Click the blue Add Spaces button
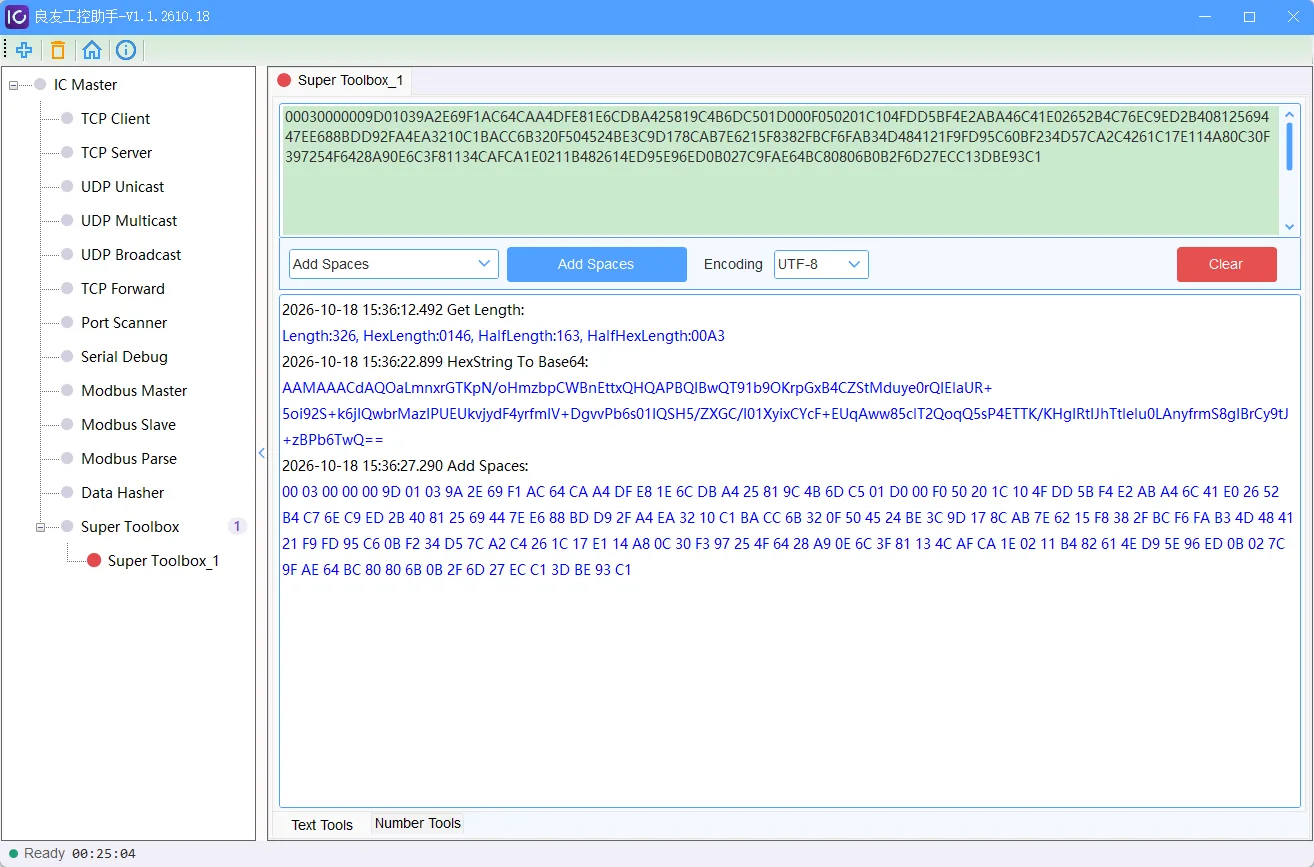The width and height of the screenshot is (1314, 867). pyautogui.click(x=597, y=264)
